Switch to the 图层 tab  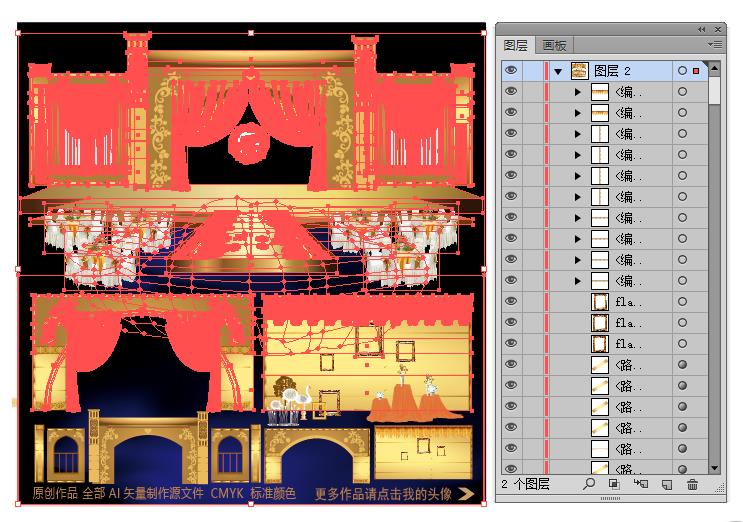coord(516,45)
